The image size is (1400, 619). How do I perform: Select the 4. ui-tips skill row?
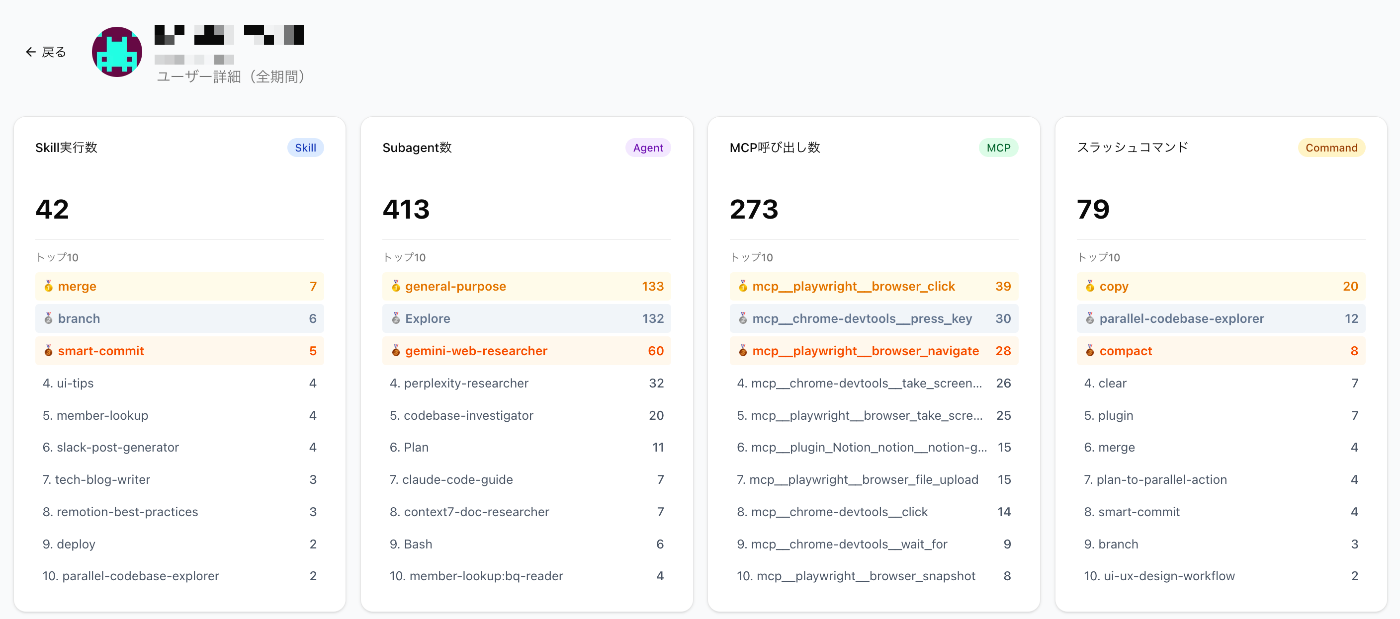[x=179, y=383]
